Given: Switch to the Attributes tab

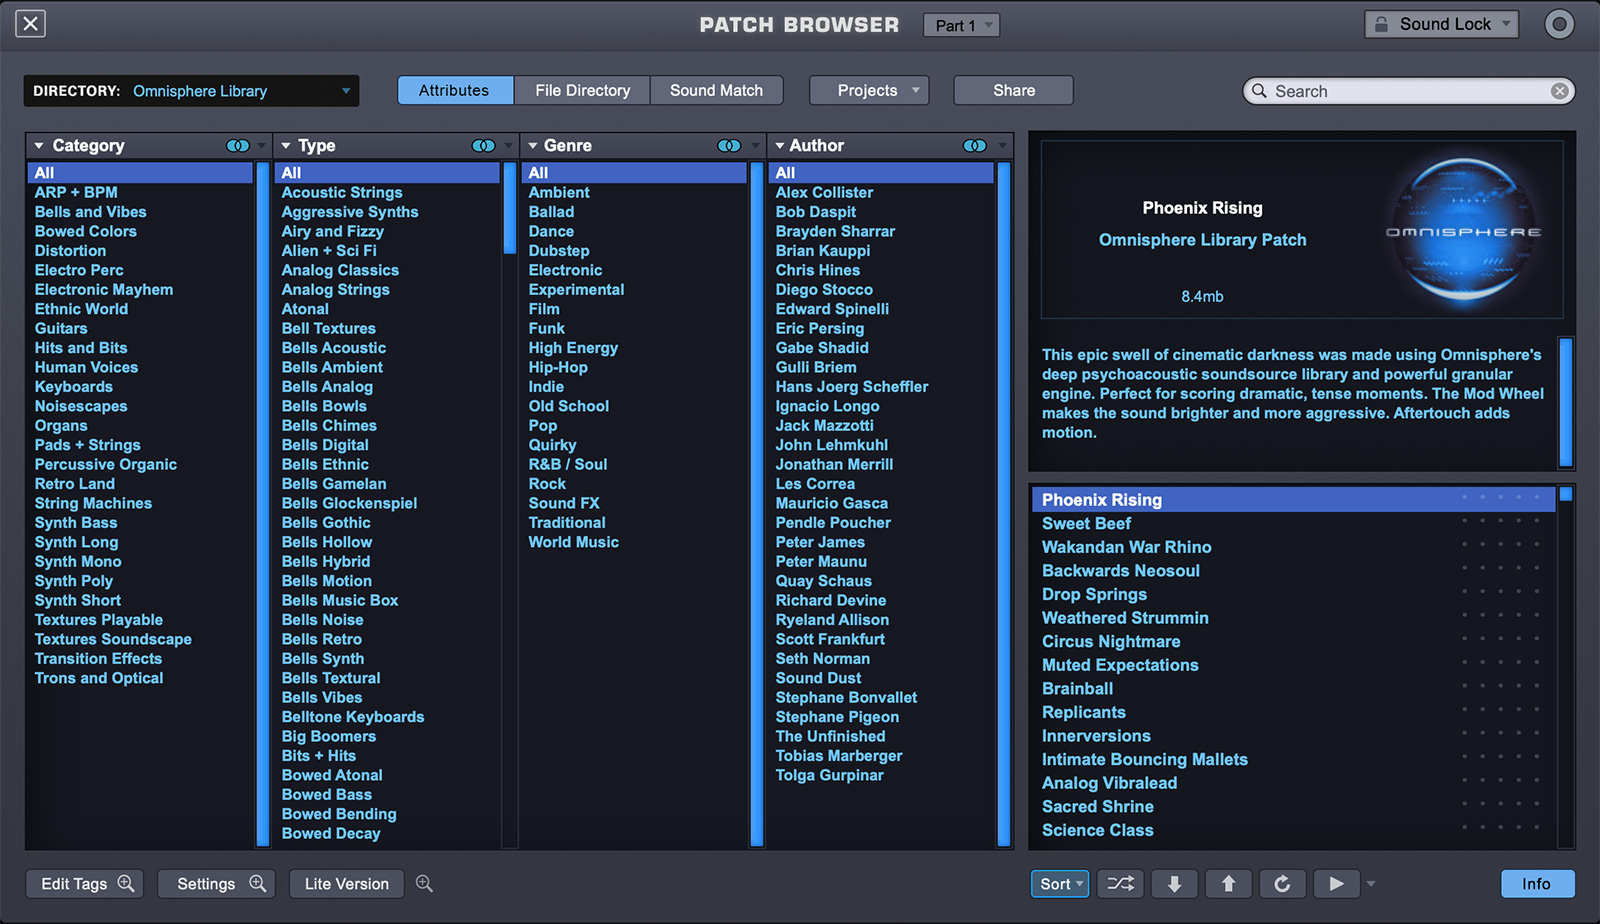Looking at the screenshot, I should tap(455, 90).
